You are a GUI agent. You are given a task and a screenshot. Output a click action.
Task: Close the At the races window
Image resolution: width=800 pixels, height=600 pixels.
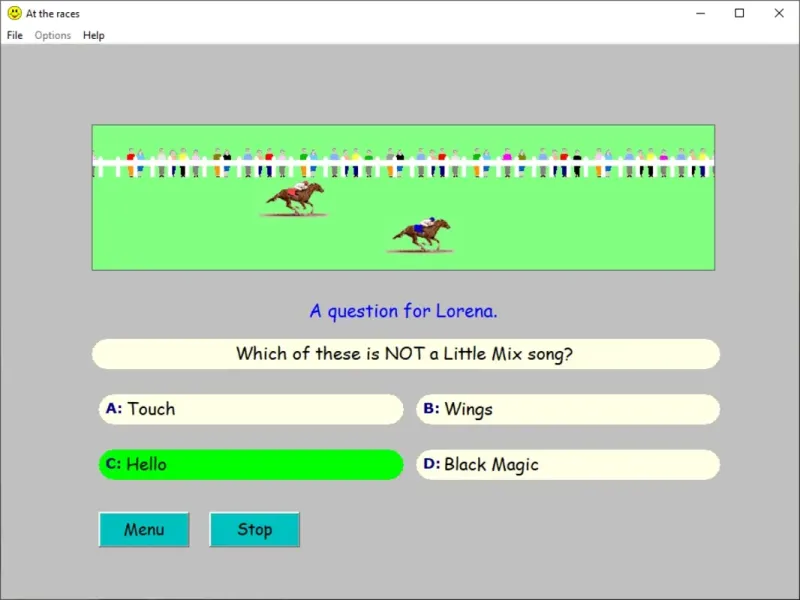(779, 13)
